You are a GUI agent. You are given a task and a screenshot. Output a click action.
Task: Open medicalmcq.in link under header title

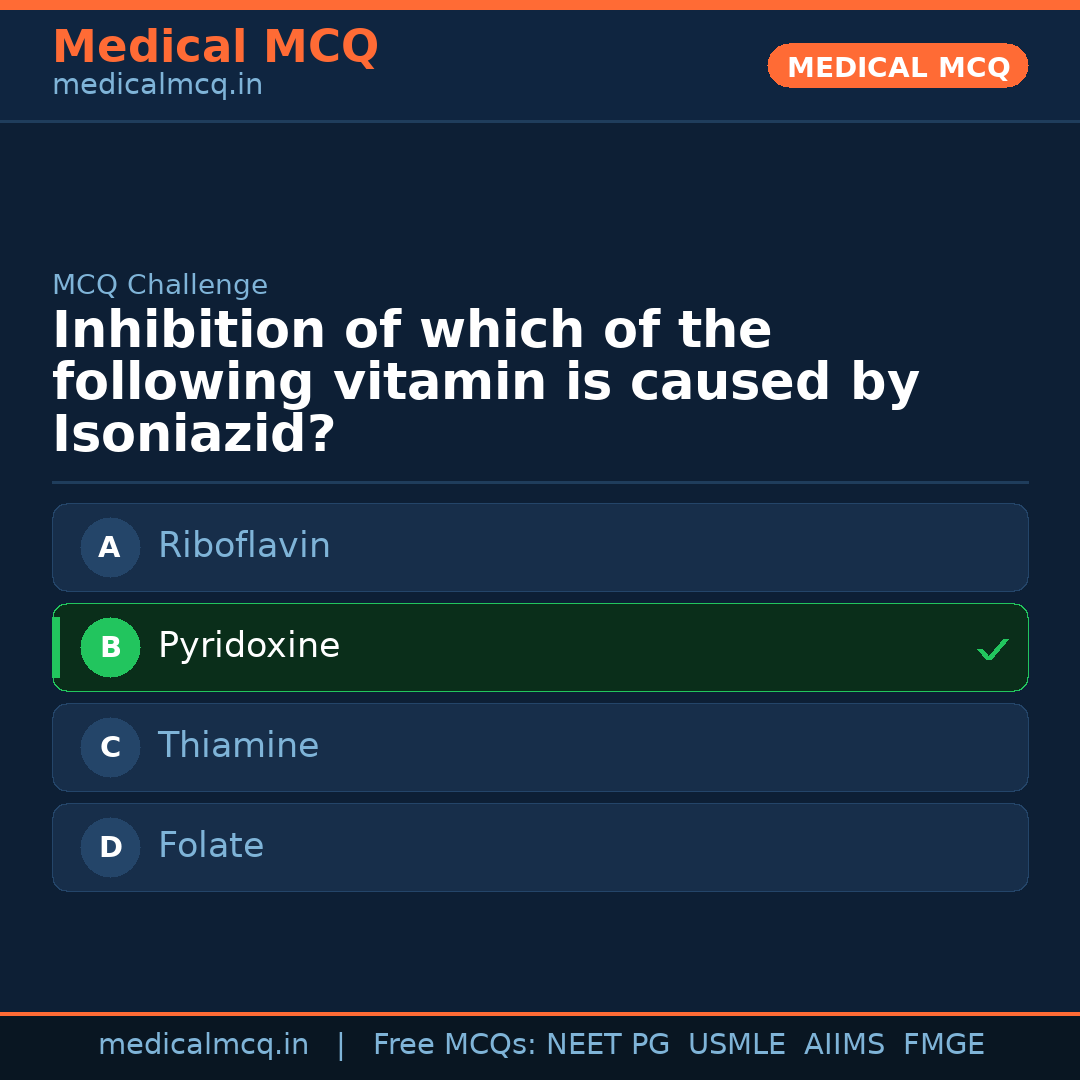[157, 86]
